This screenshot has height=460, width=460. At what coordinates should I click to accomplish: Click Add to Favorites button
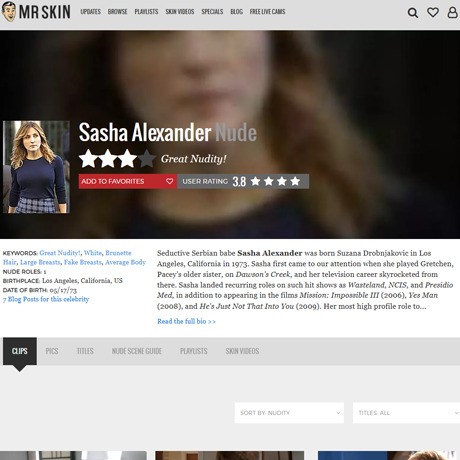[128, 181]
